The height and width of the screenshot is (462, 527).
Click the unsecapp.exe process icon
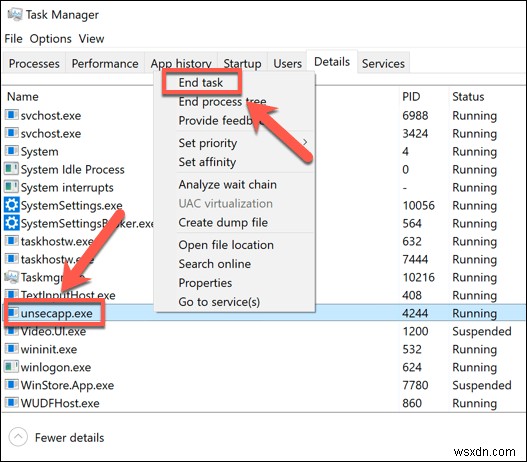tap(13, 313)
